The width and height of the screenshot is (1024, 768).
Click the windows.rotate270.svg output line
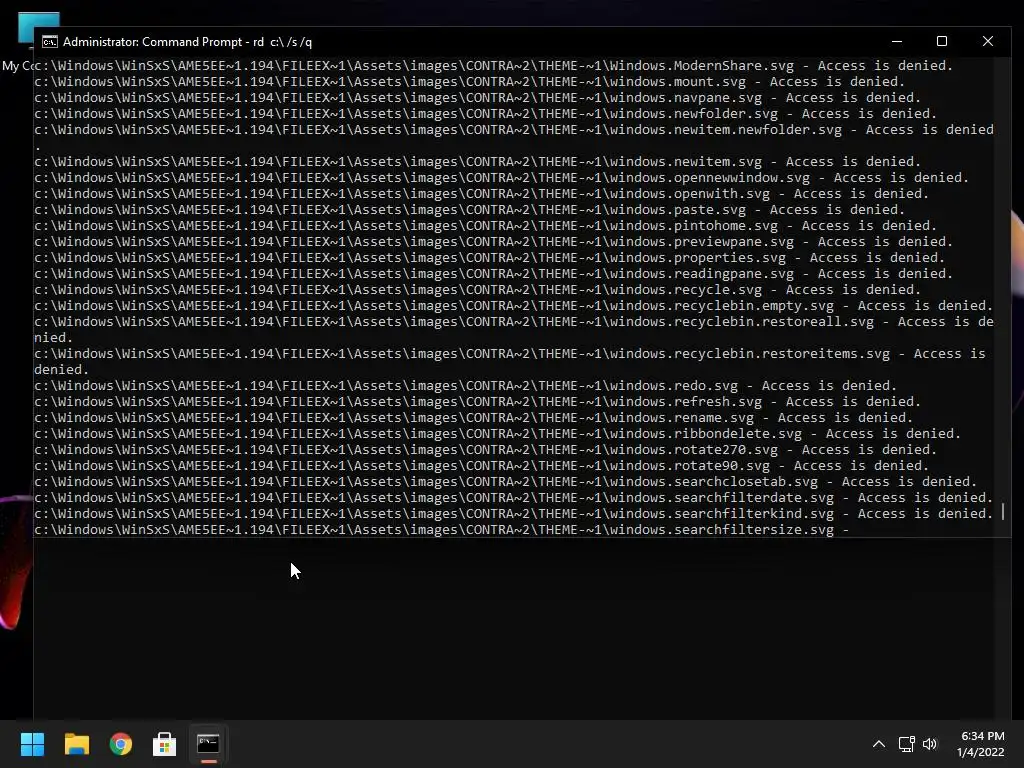[485, 449]
